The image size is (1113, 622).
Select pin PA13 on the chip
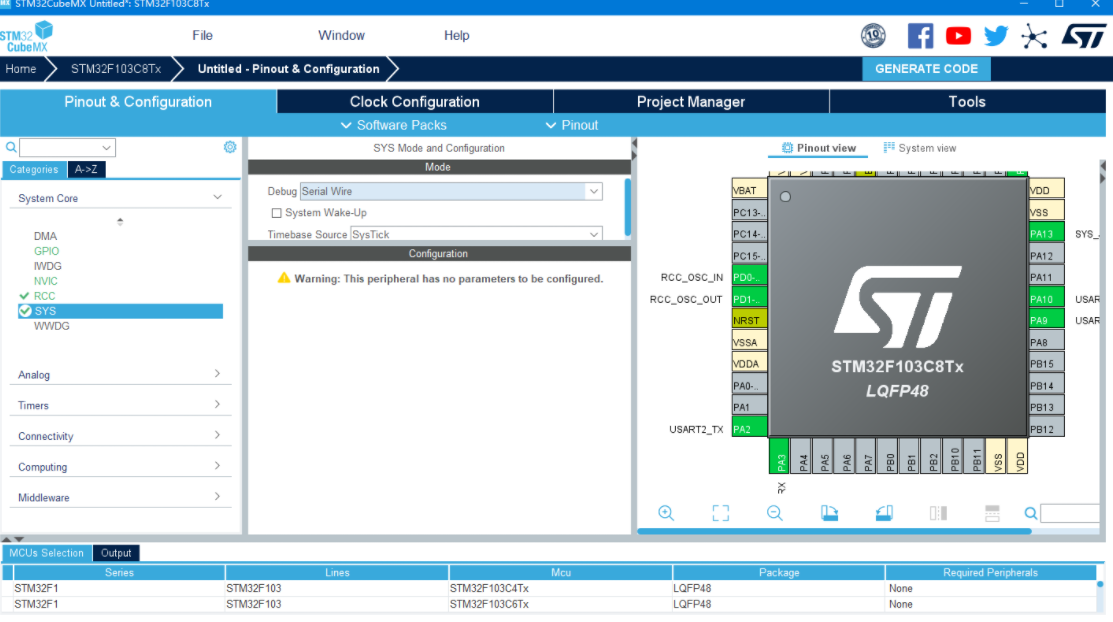click(1046, 233)
